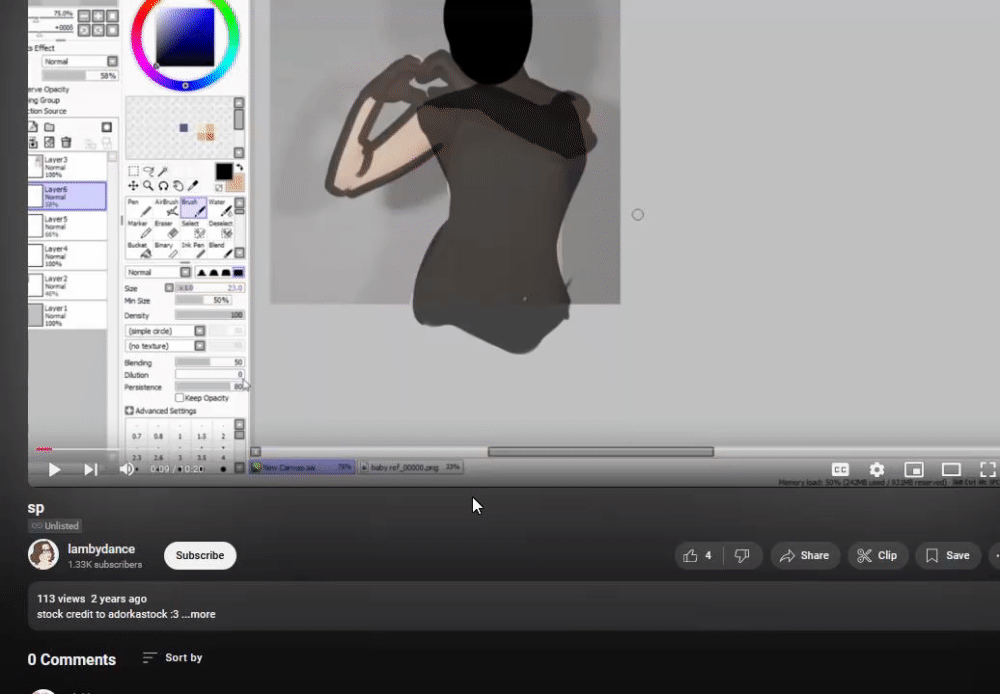Toggle closed captions on the video
The height and width of the screenshot is (694, 1000).
[840, 469]
